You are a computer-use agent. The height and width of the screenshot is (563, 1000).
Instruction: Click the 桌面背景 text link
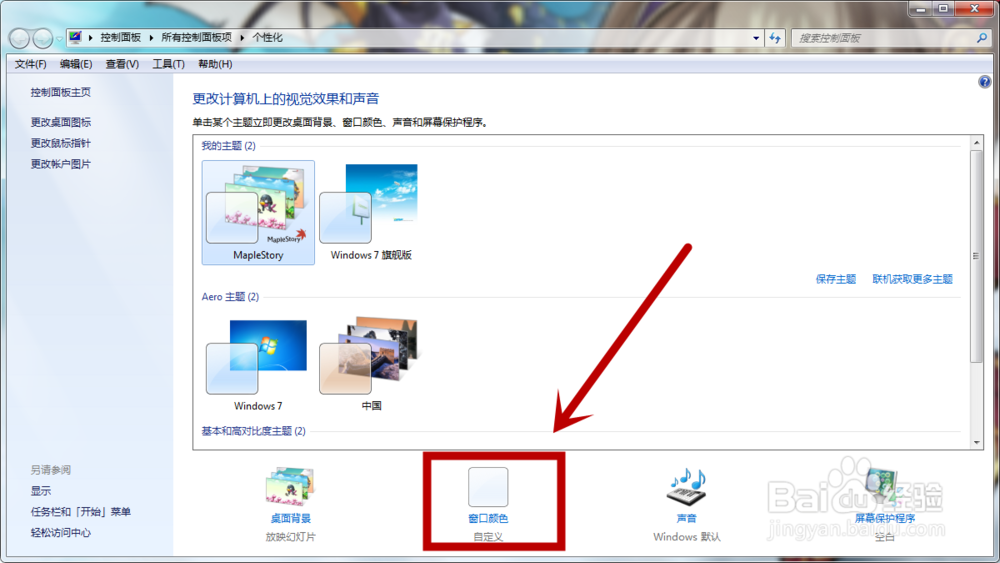290,518
